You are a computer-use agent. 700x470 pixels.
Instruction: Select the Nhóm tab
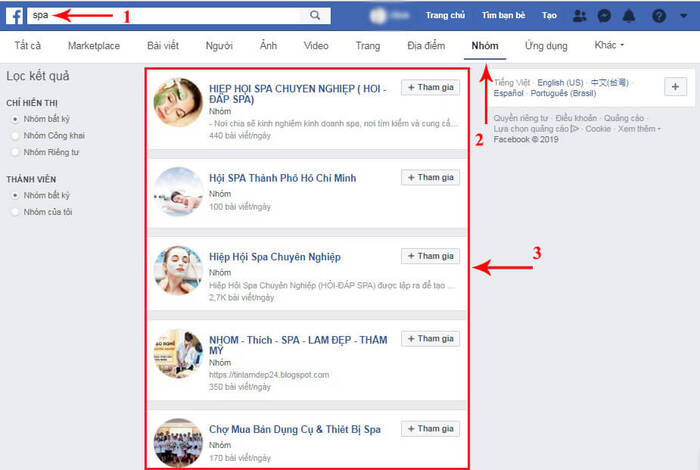485,46
